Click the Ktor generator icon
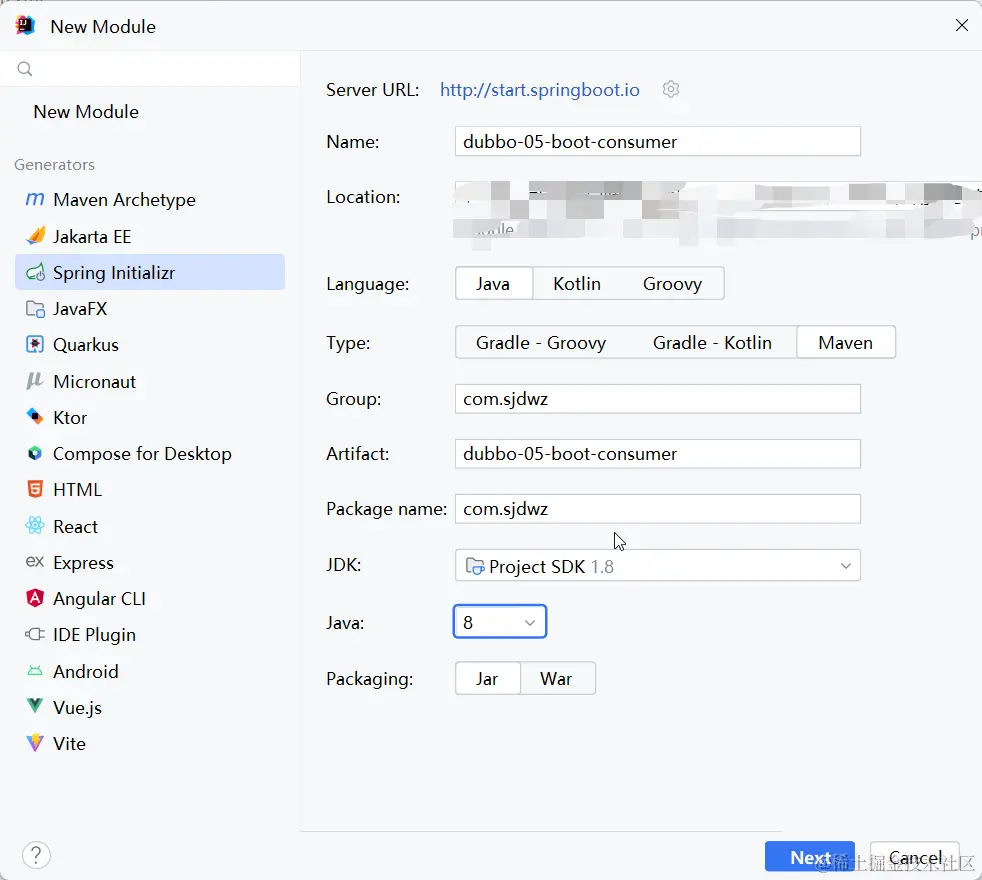 [x=35, y=417]
